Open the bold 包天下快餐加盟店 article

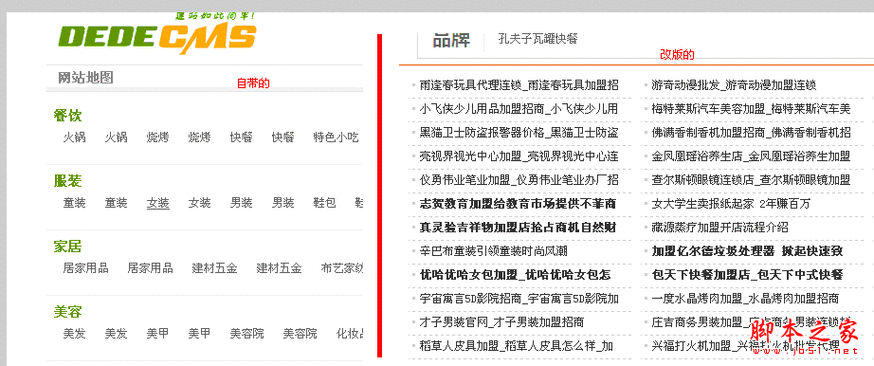[x=747, y=275]
